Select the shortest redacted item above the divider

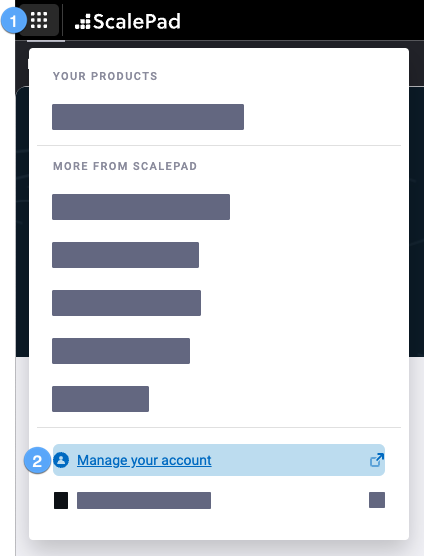click(100, 399)
